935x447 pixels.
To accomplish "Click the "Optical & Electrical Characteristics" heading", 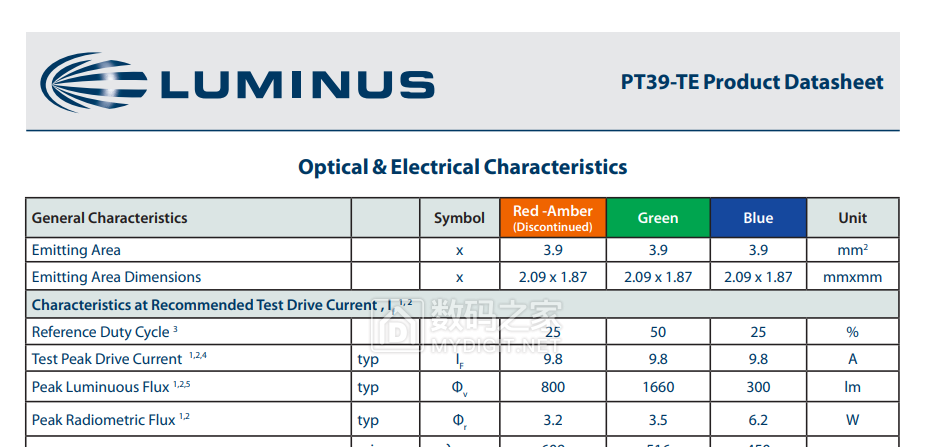I will pos(462,167).
